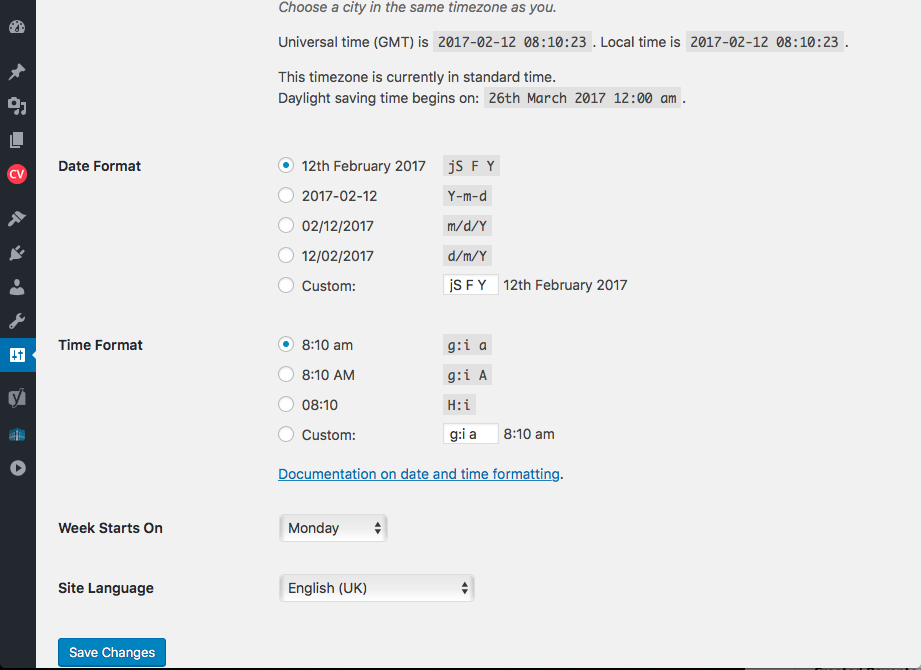Click the Time Format label
Image resolution: width=921 pixels, height=670 pixels.
click(100, 345)
